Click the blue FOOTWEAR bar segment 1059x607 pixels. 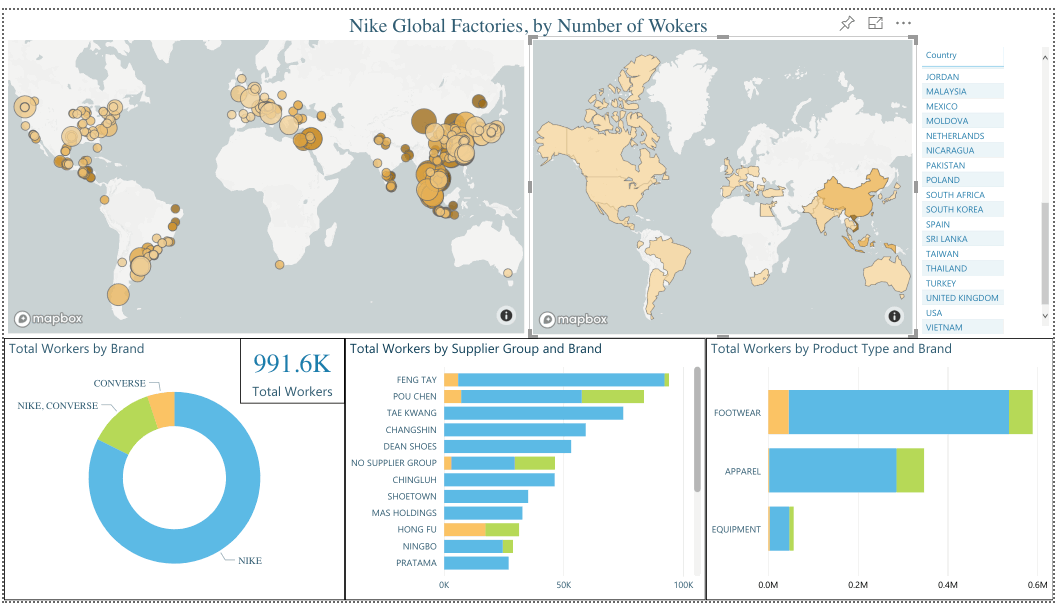[898, 412]
